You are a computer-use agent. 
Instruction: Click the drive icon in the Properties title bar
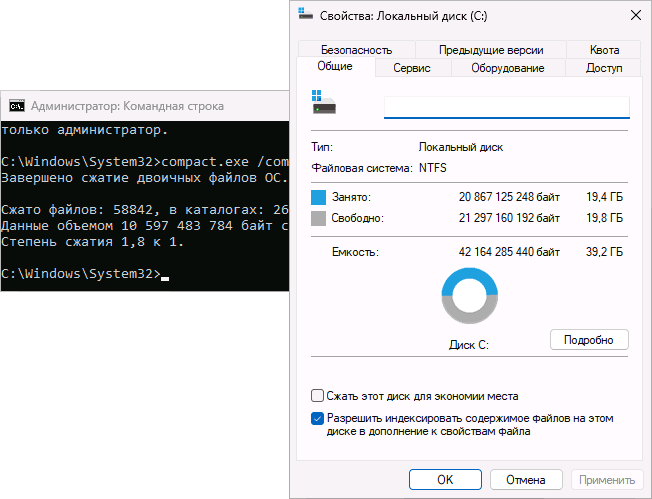pos(306,14)
